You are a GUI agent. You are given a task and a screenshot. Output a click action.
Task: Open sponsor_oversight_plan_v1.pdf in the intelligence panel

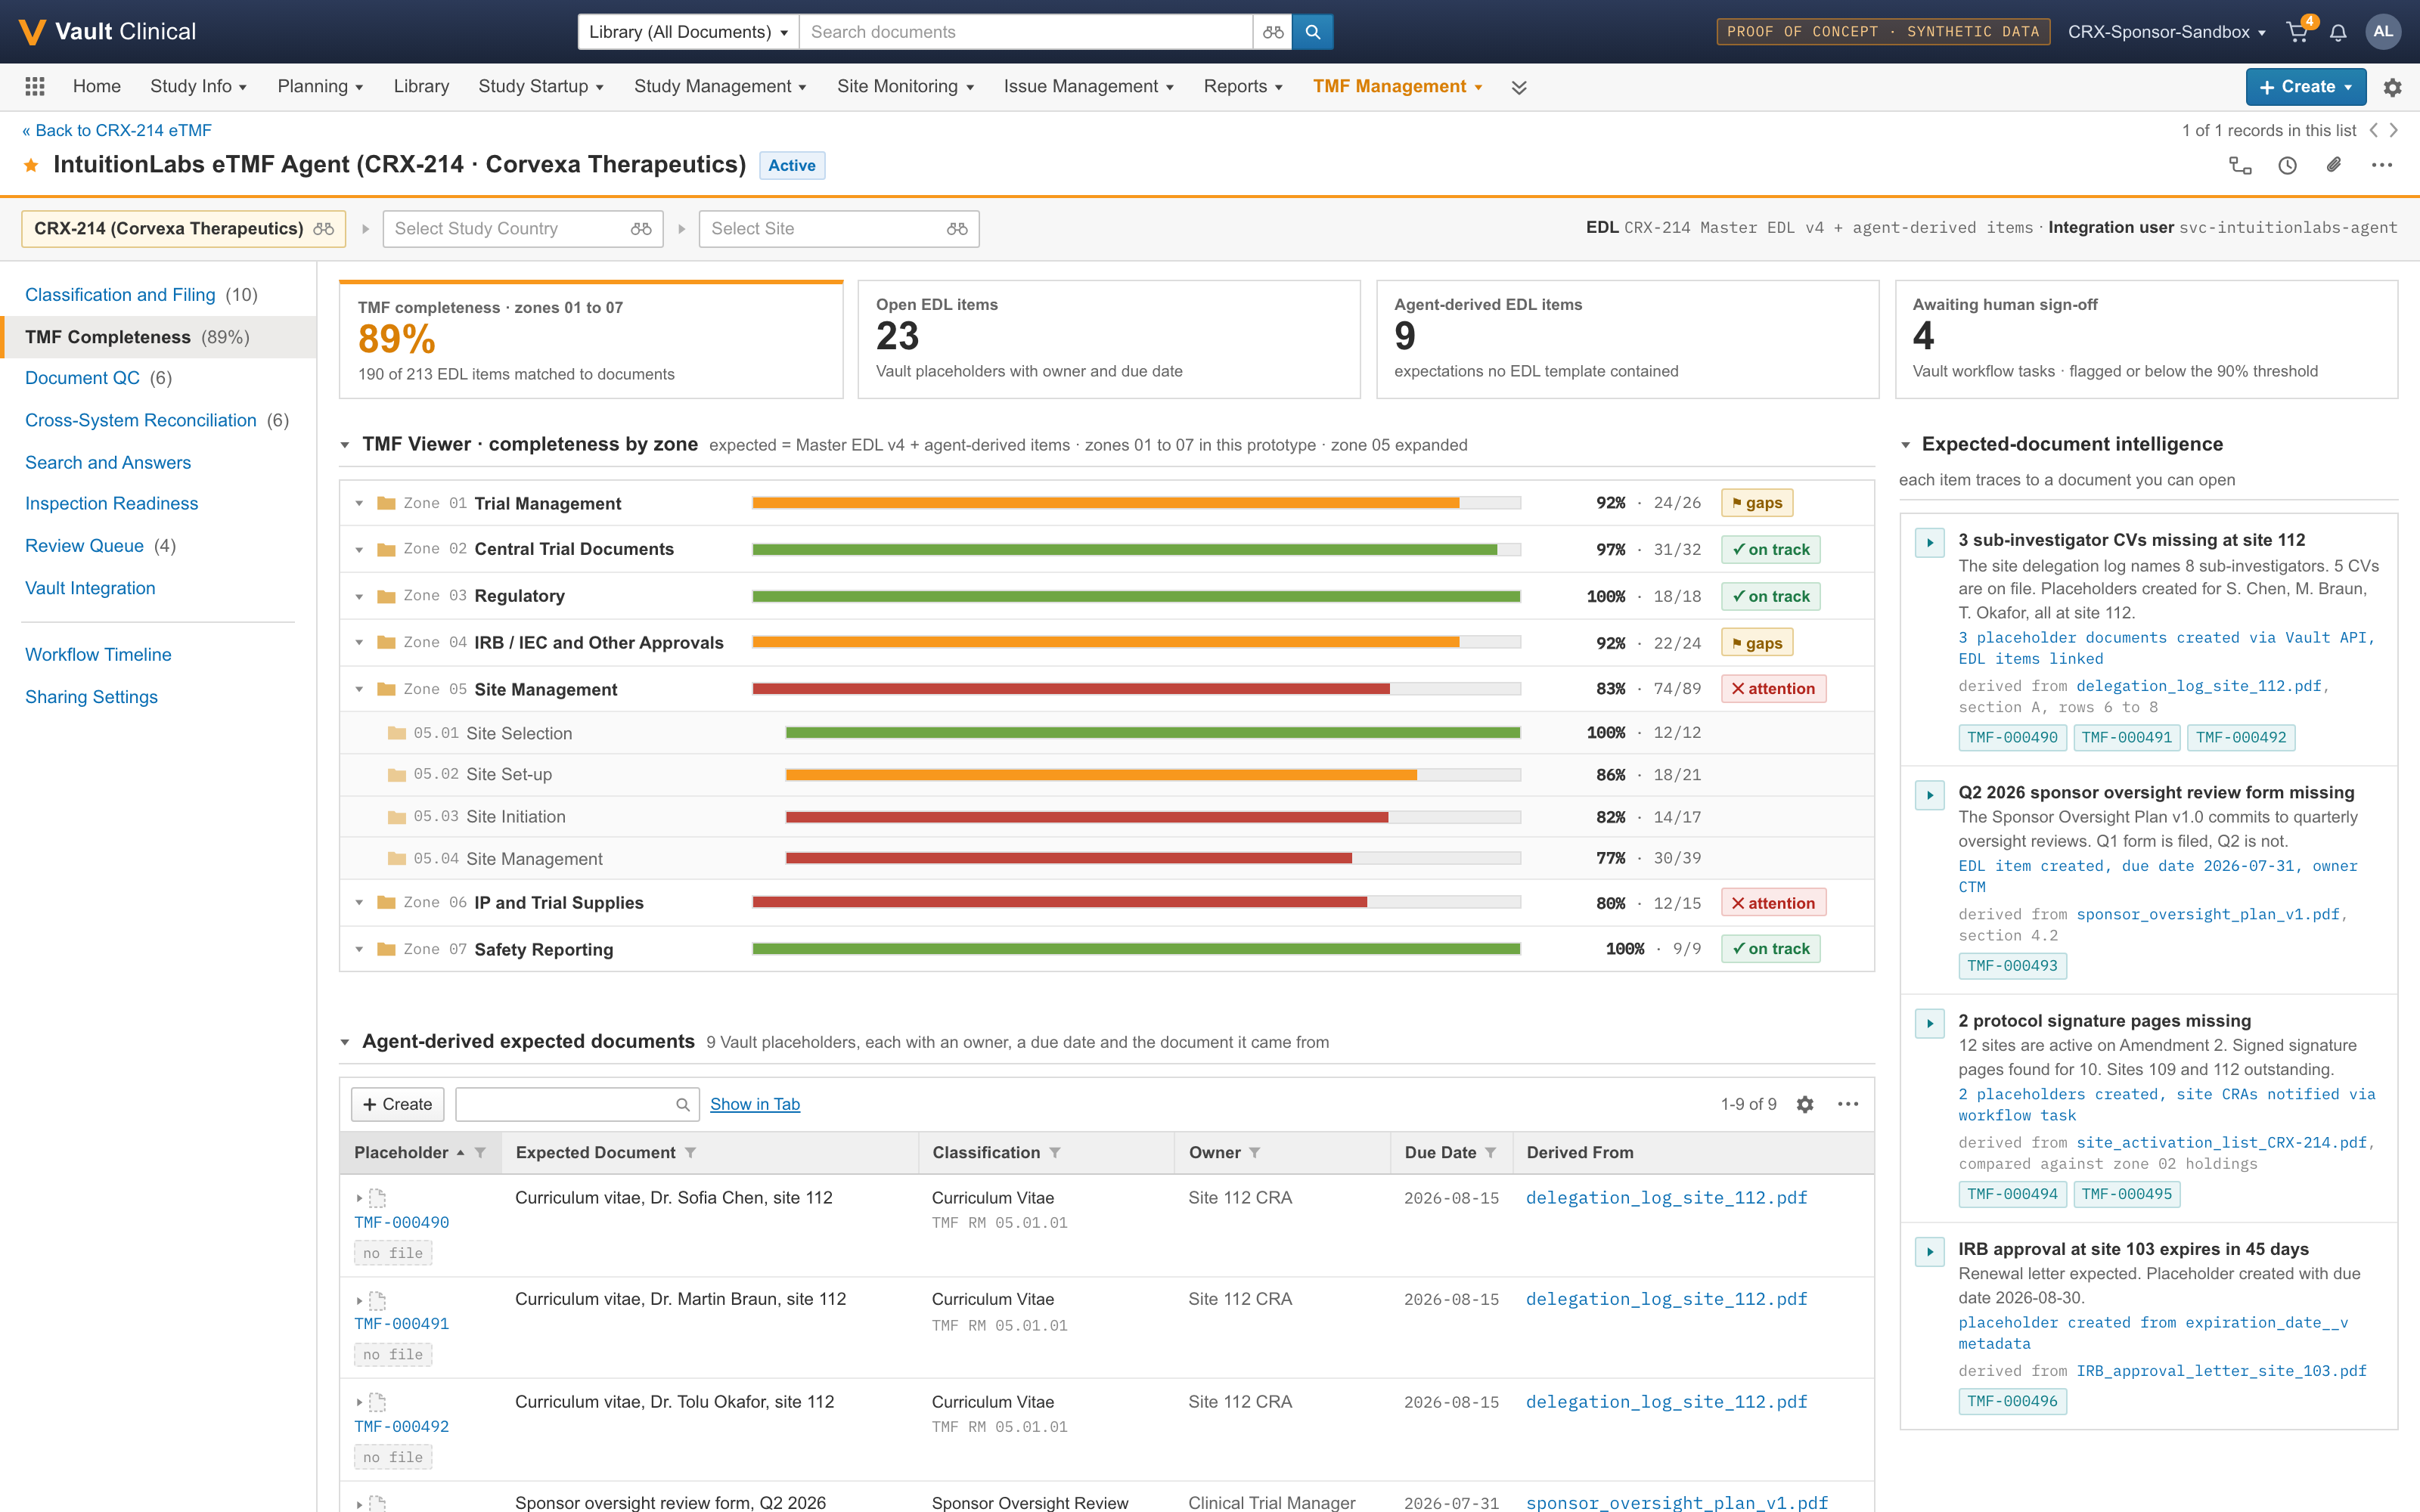(x=2208, y=914)
